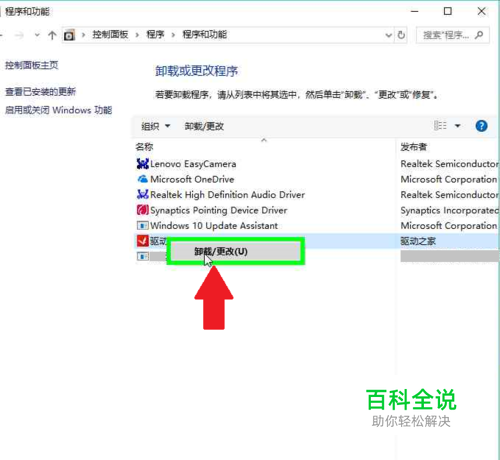Click the Windows 10 Update Assistant icon
The height and width of the screenshot is (460, 500).
click(143, 226)
